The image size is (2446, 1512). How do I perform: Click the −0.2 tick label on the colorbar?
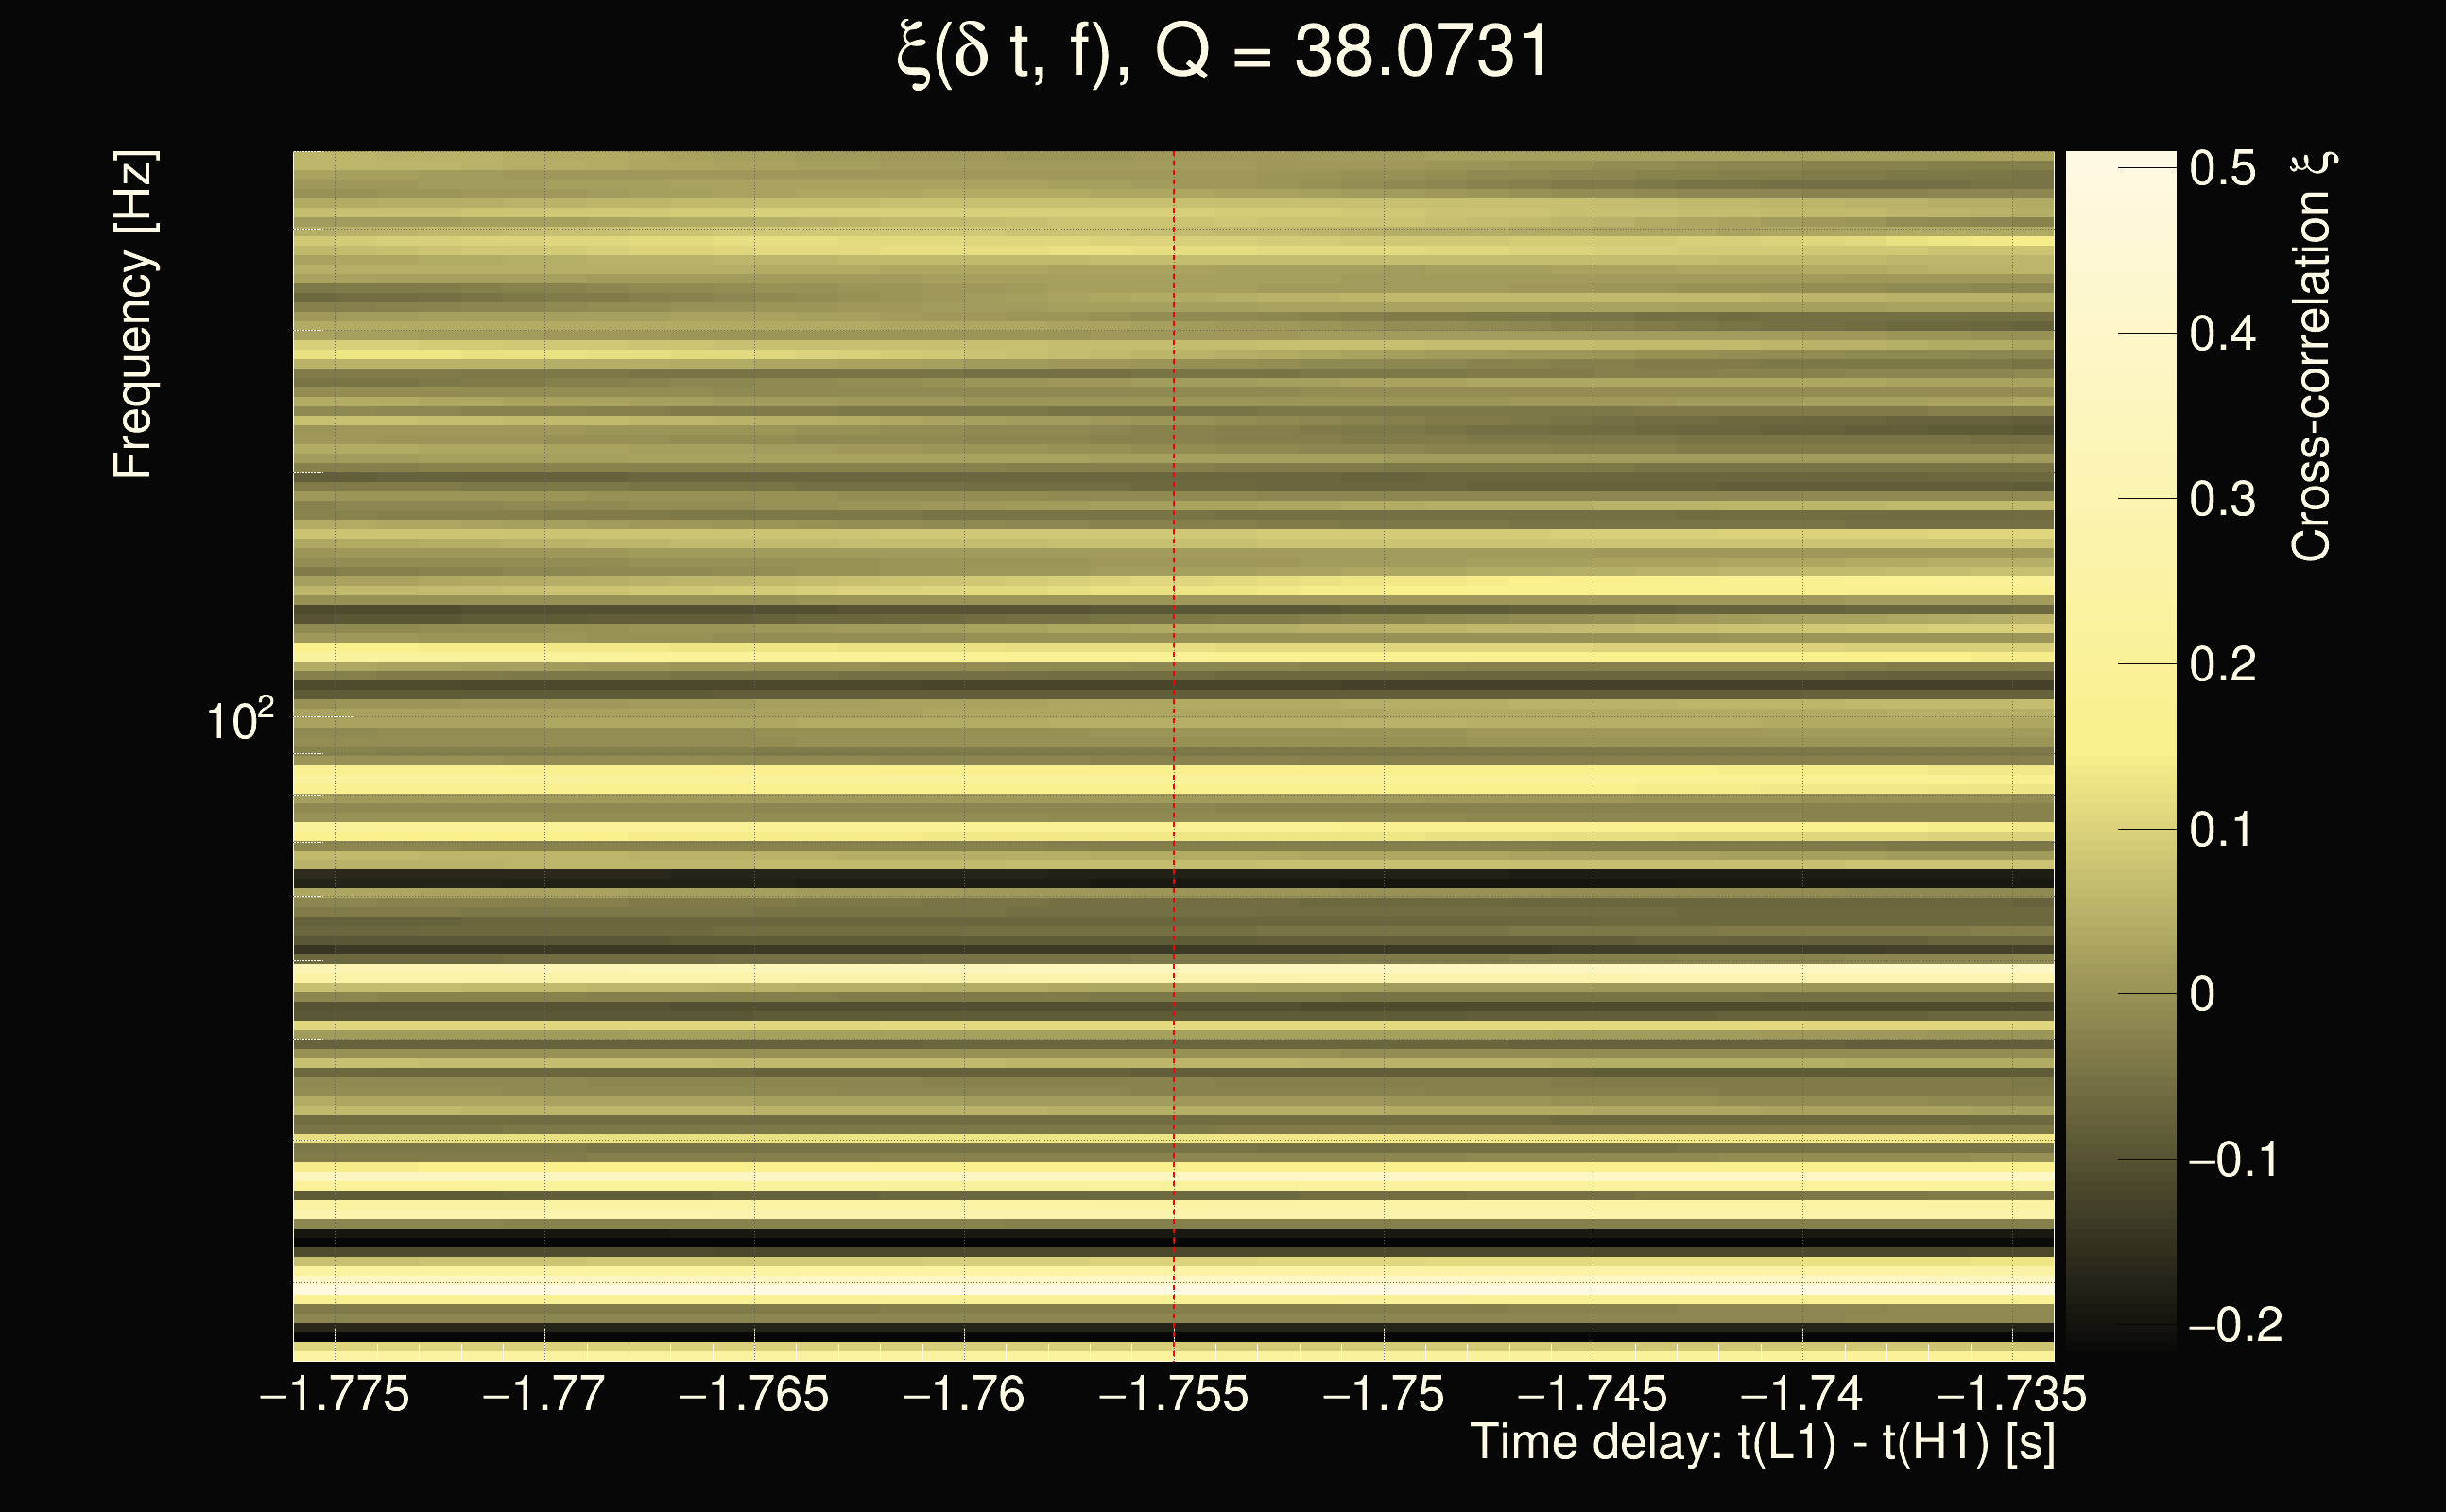coord(2234,1325)
